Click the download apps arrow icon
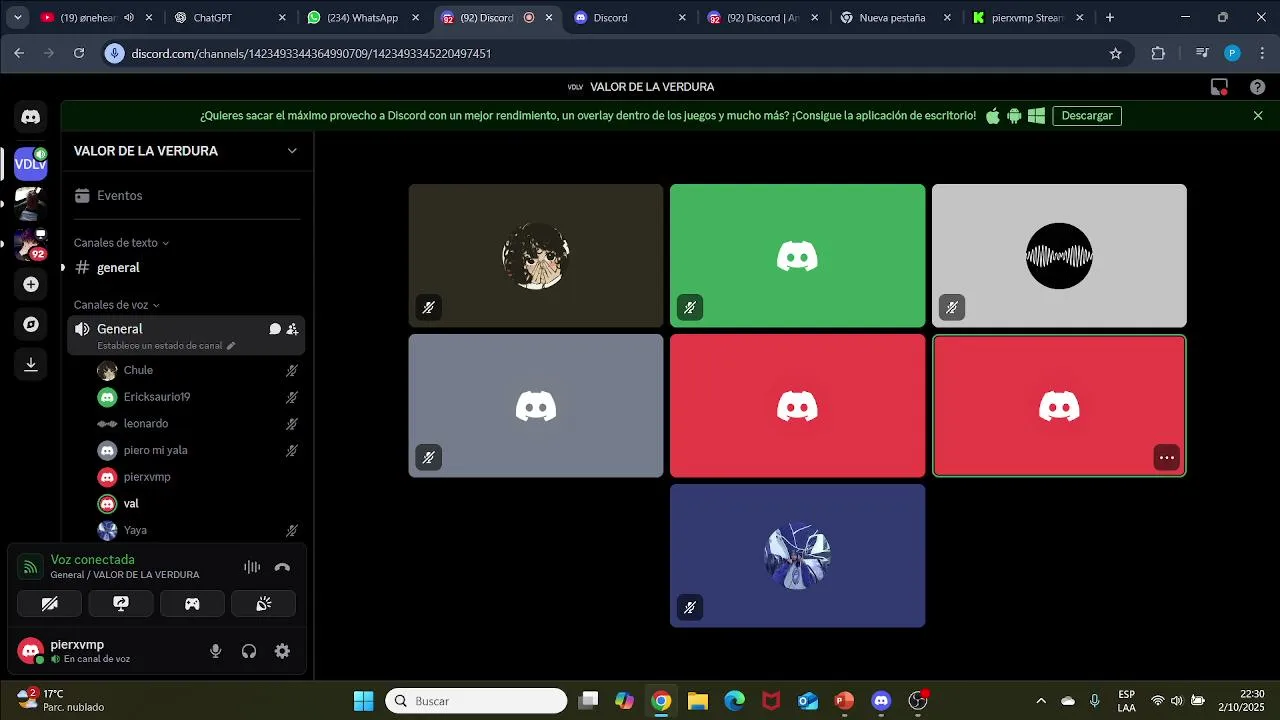This screenshot has height=720, width=1280. 31,365
